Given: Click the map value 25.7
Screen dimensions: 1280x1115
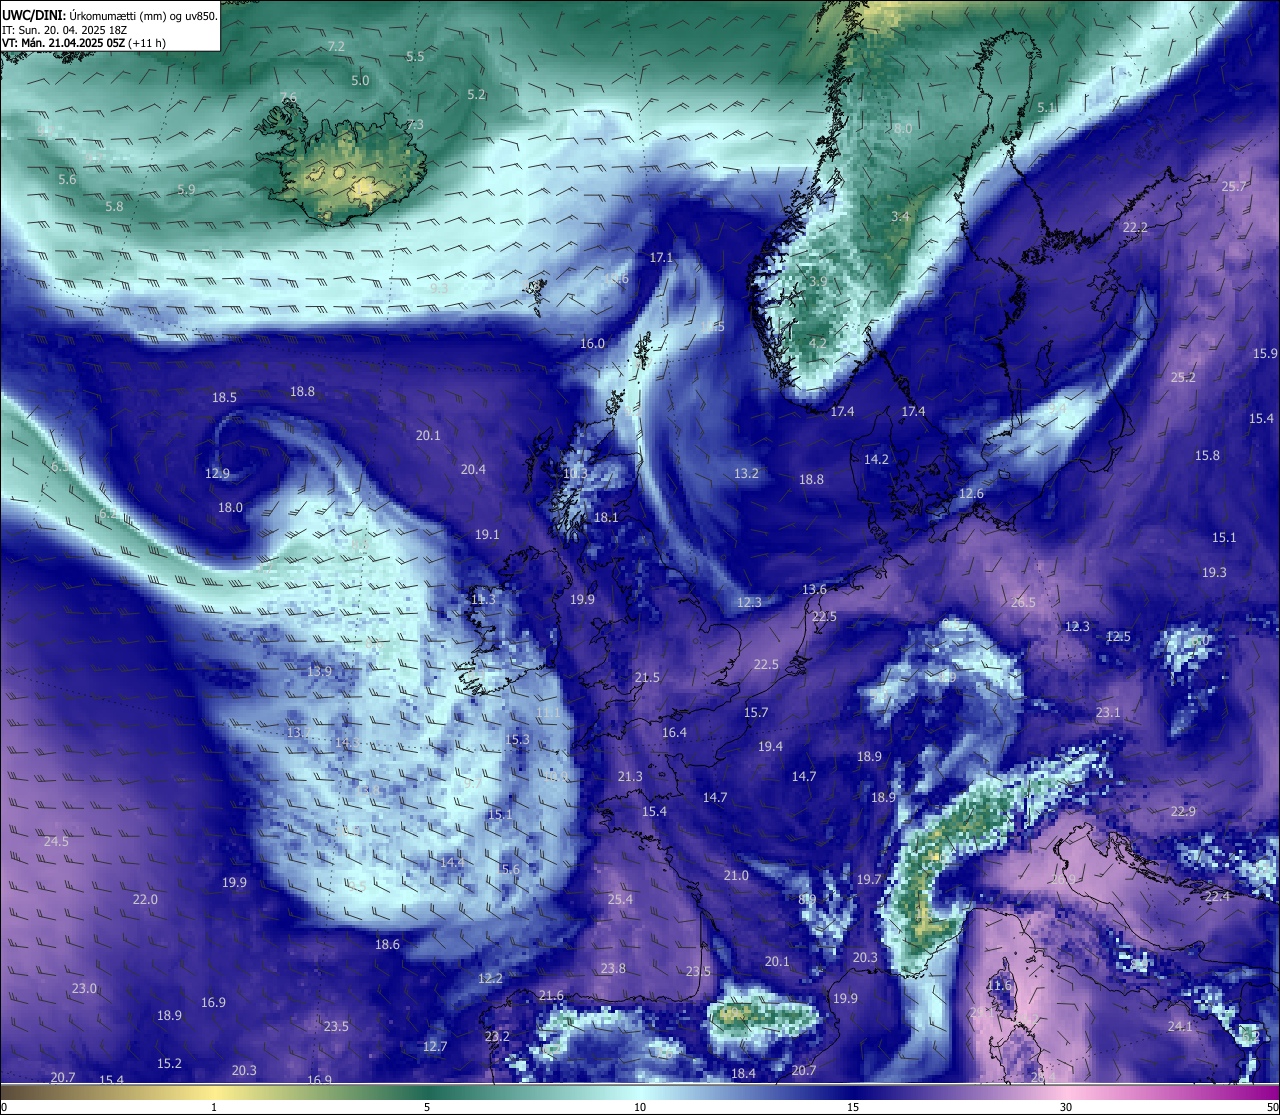Looking at the screenshot, I should click(x=1234, y=187).
